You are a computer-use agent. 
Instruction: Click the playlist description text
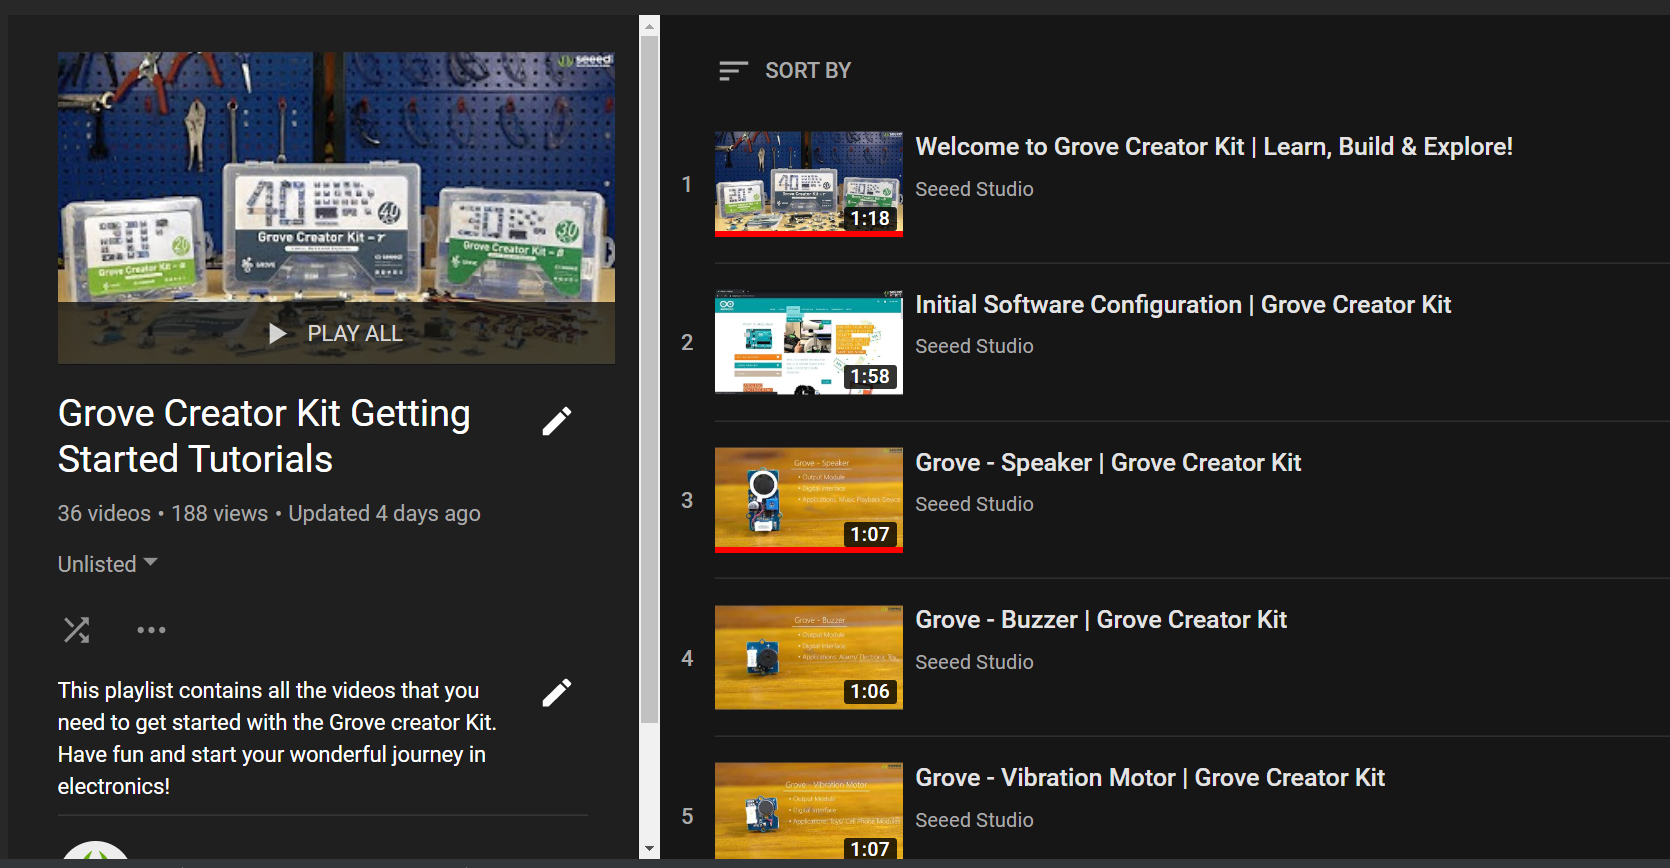point(277,738)
